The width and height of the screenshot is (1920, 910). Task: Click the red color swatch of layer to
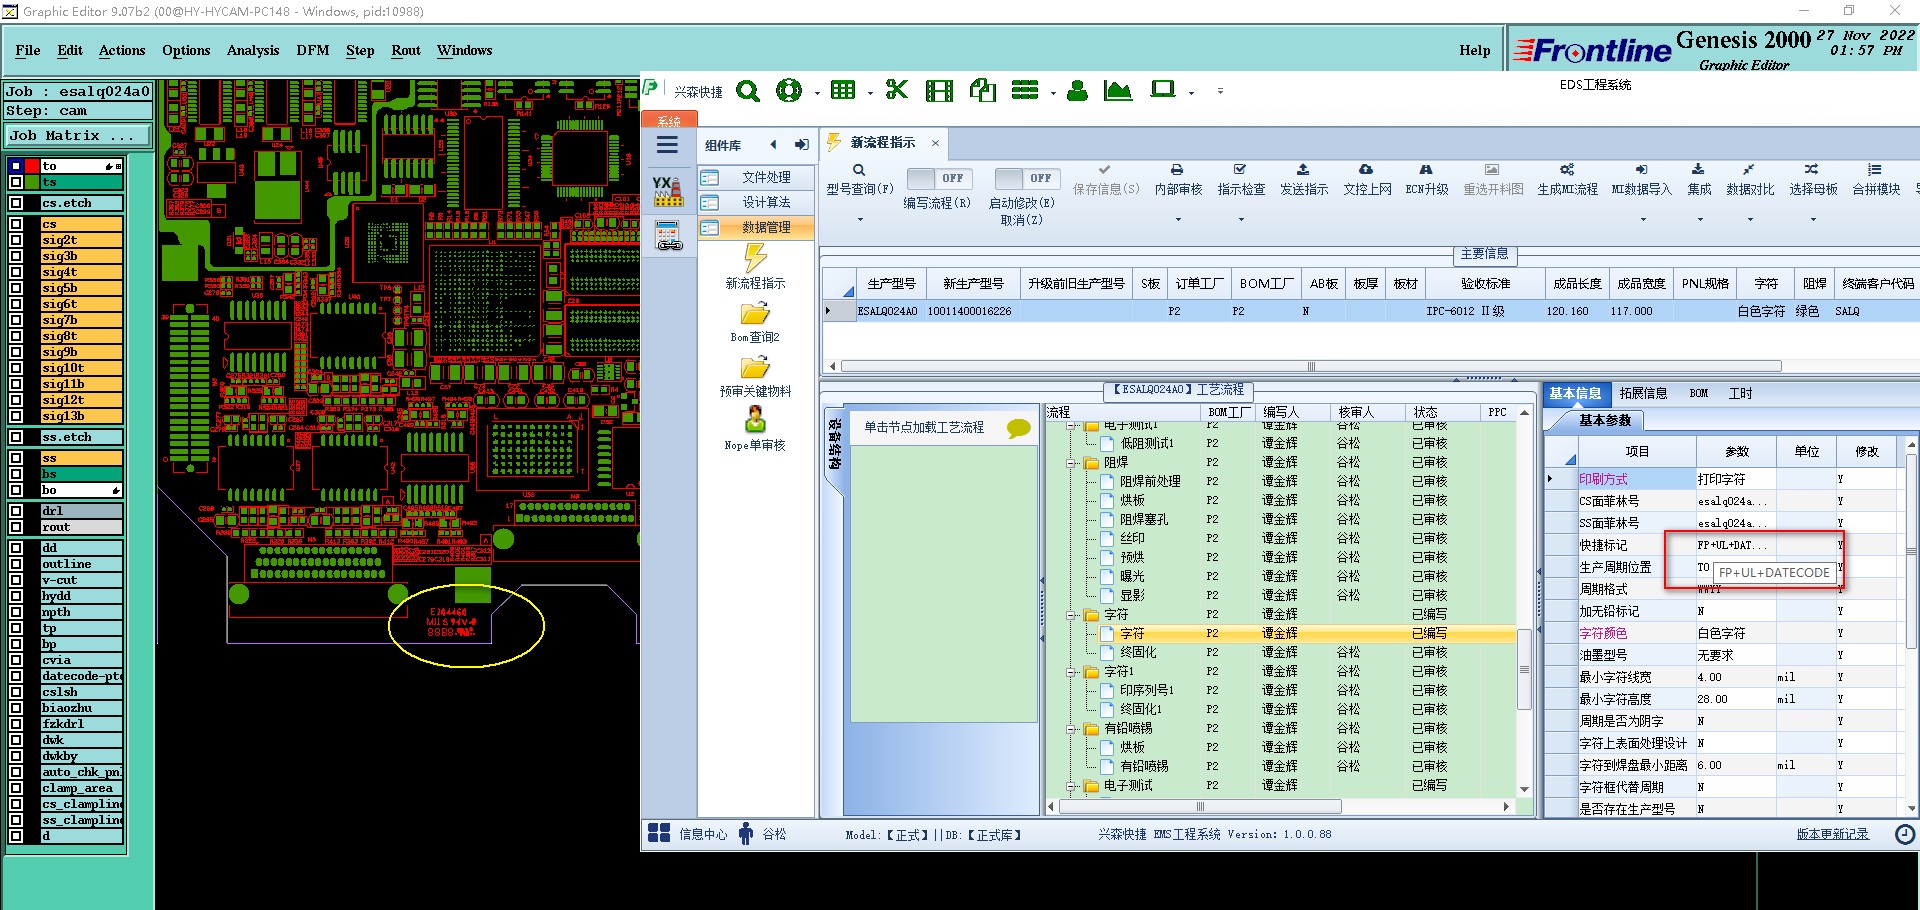pyautogui.click(x=32, y=166)
